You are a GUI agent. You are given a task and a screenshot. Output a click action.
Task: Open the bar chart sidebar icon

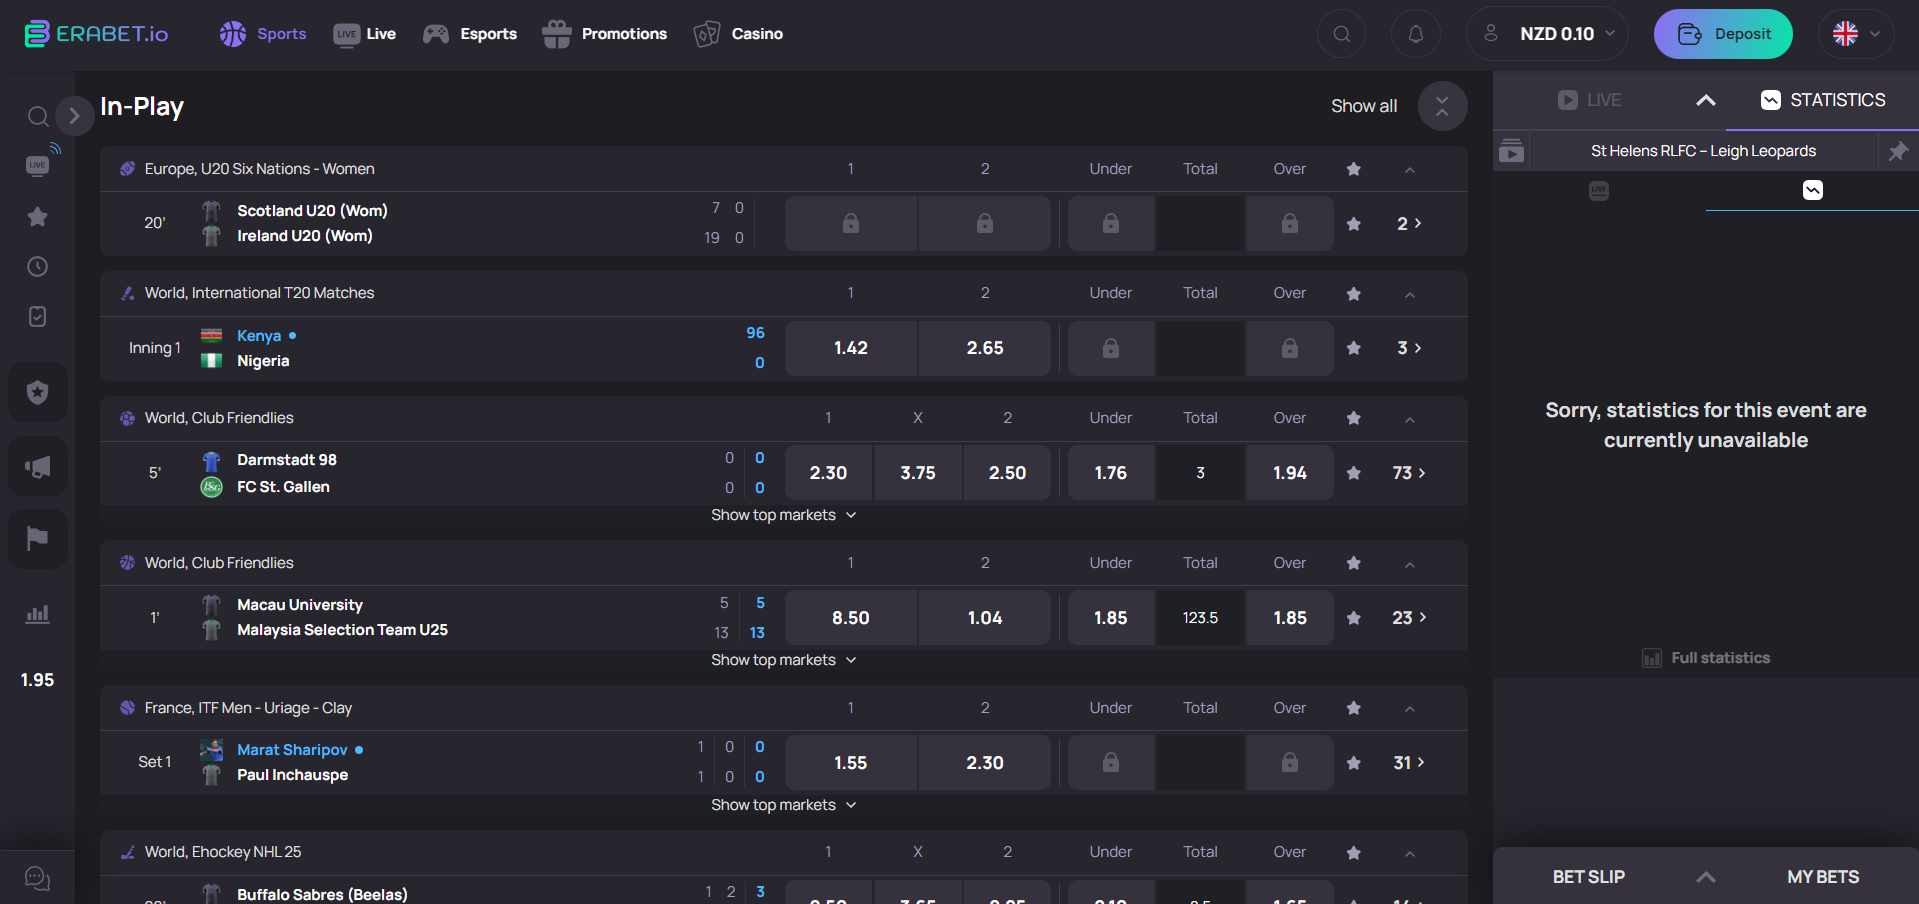(x=37, y=614)
